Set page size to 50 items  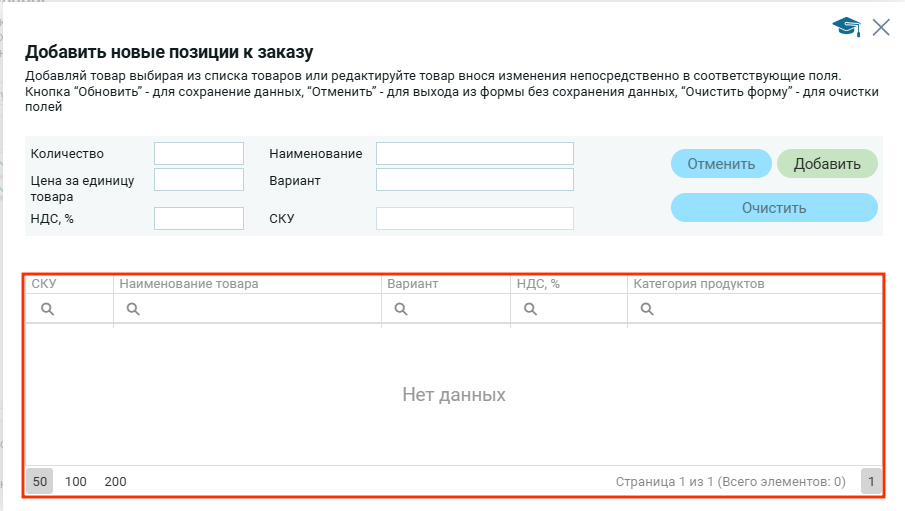tap(40, 482)
